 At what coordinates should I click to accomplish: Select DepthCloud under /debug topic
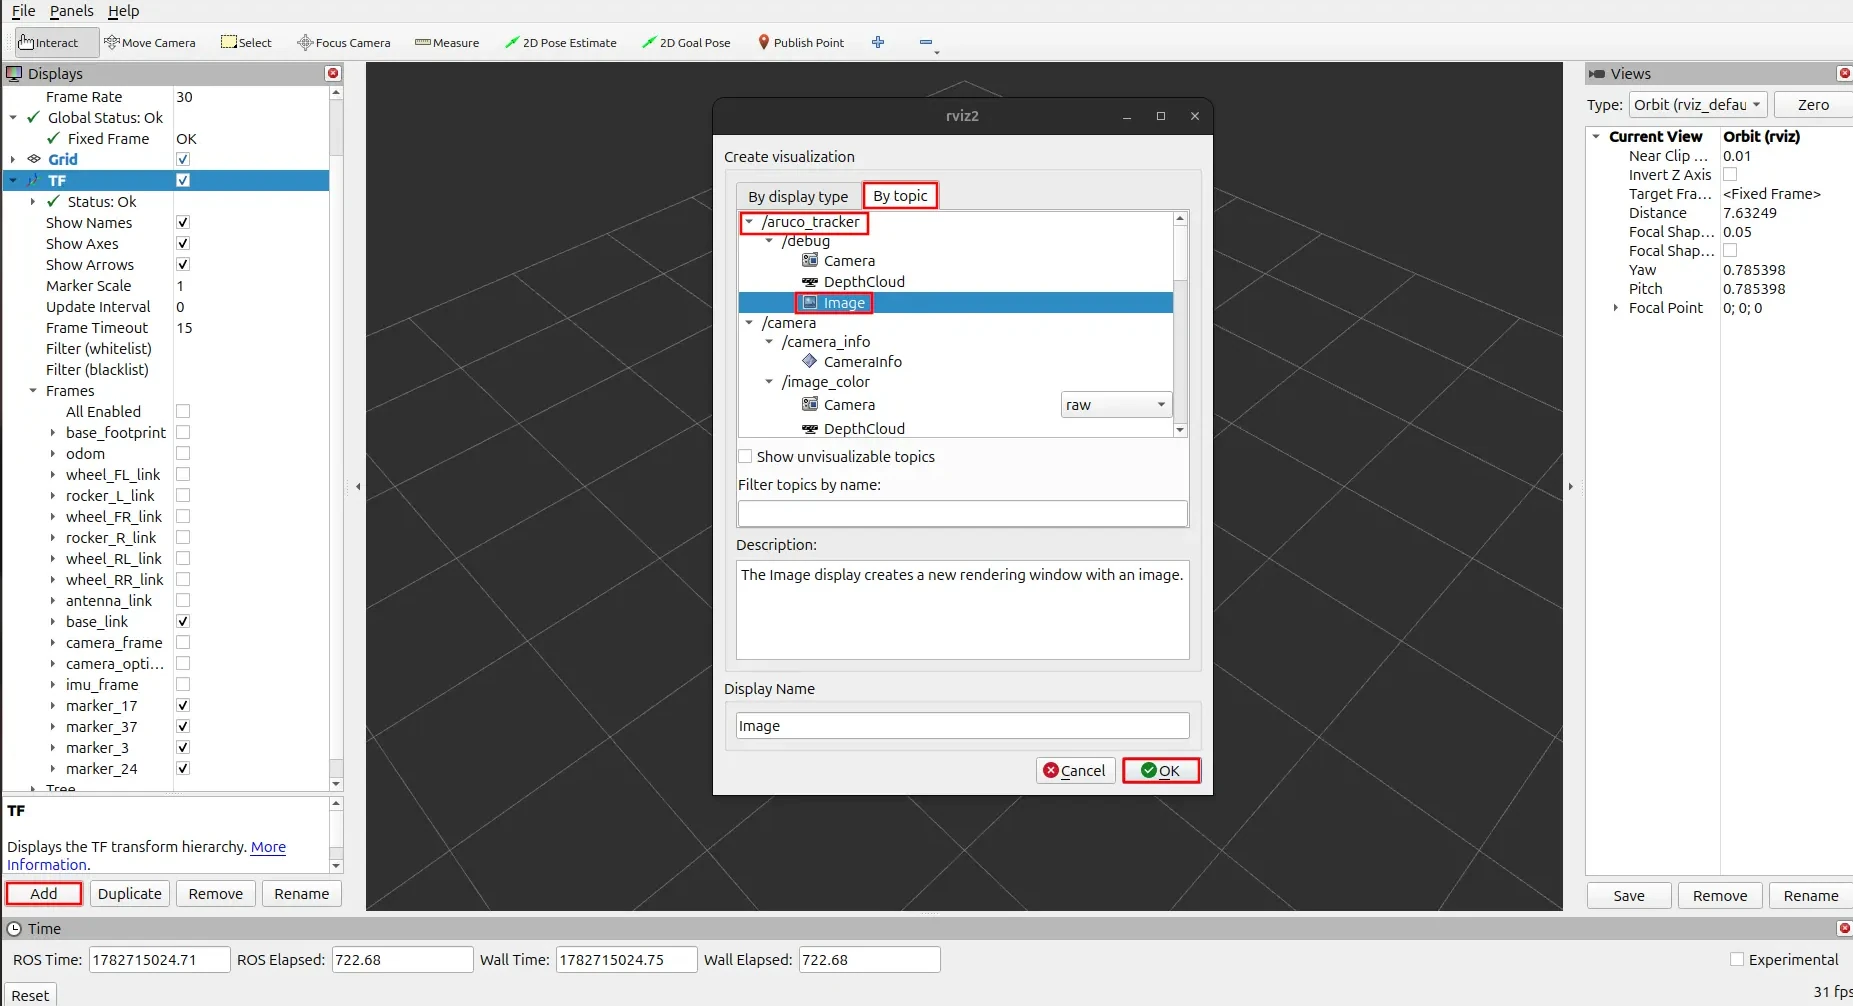click(x=864, y=282)
